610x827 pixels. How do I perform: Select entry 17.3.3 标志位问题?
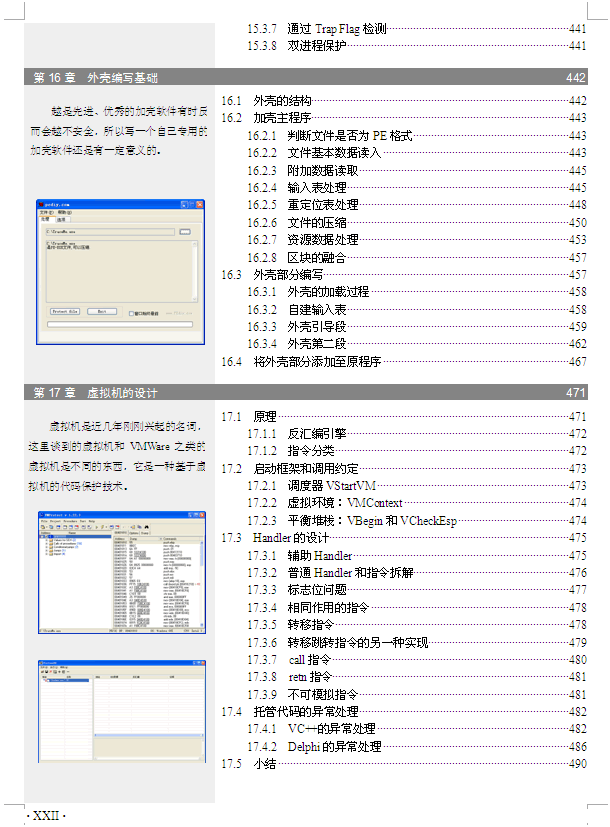[x=417, y=589]
